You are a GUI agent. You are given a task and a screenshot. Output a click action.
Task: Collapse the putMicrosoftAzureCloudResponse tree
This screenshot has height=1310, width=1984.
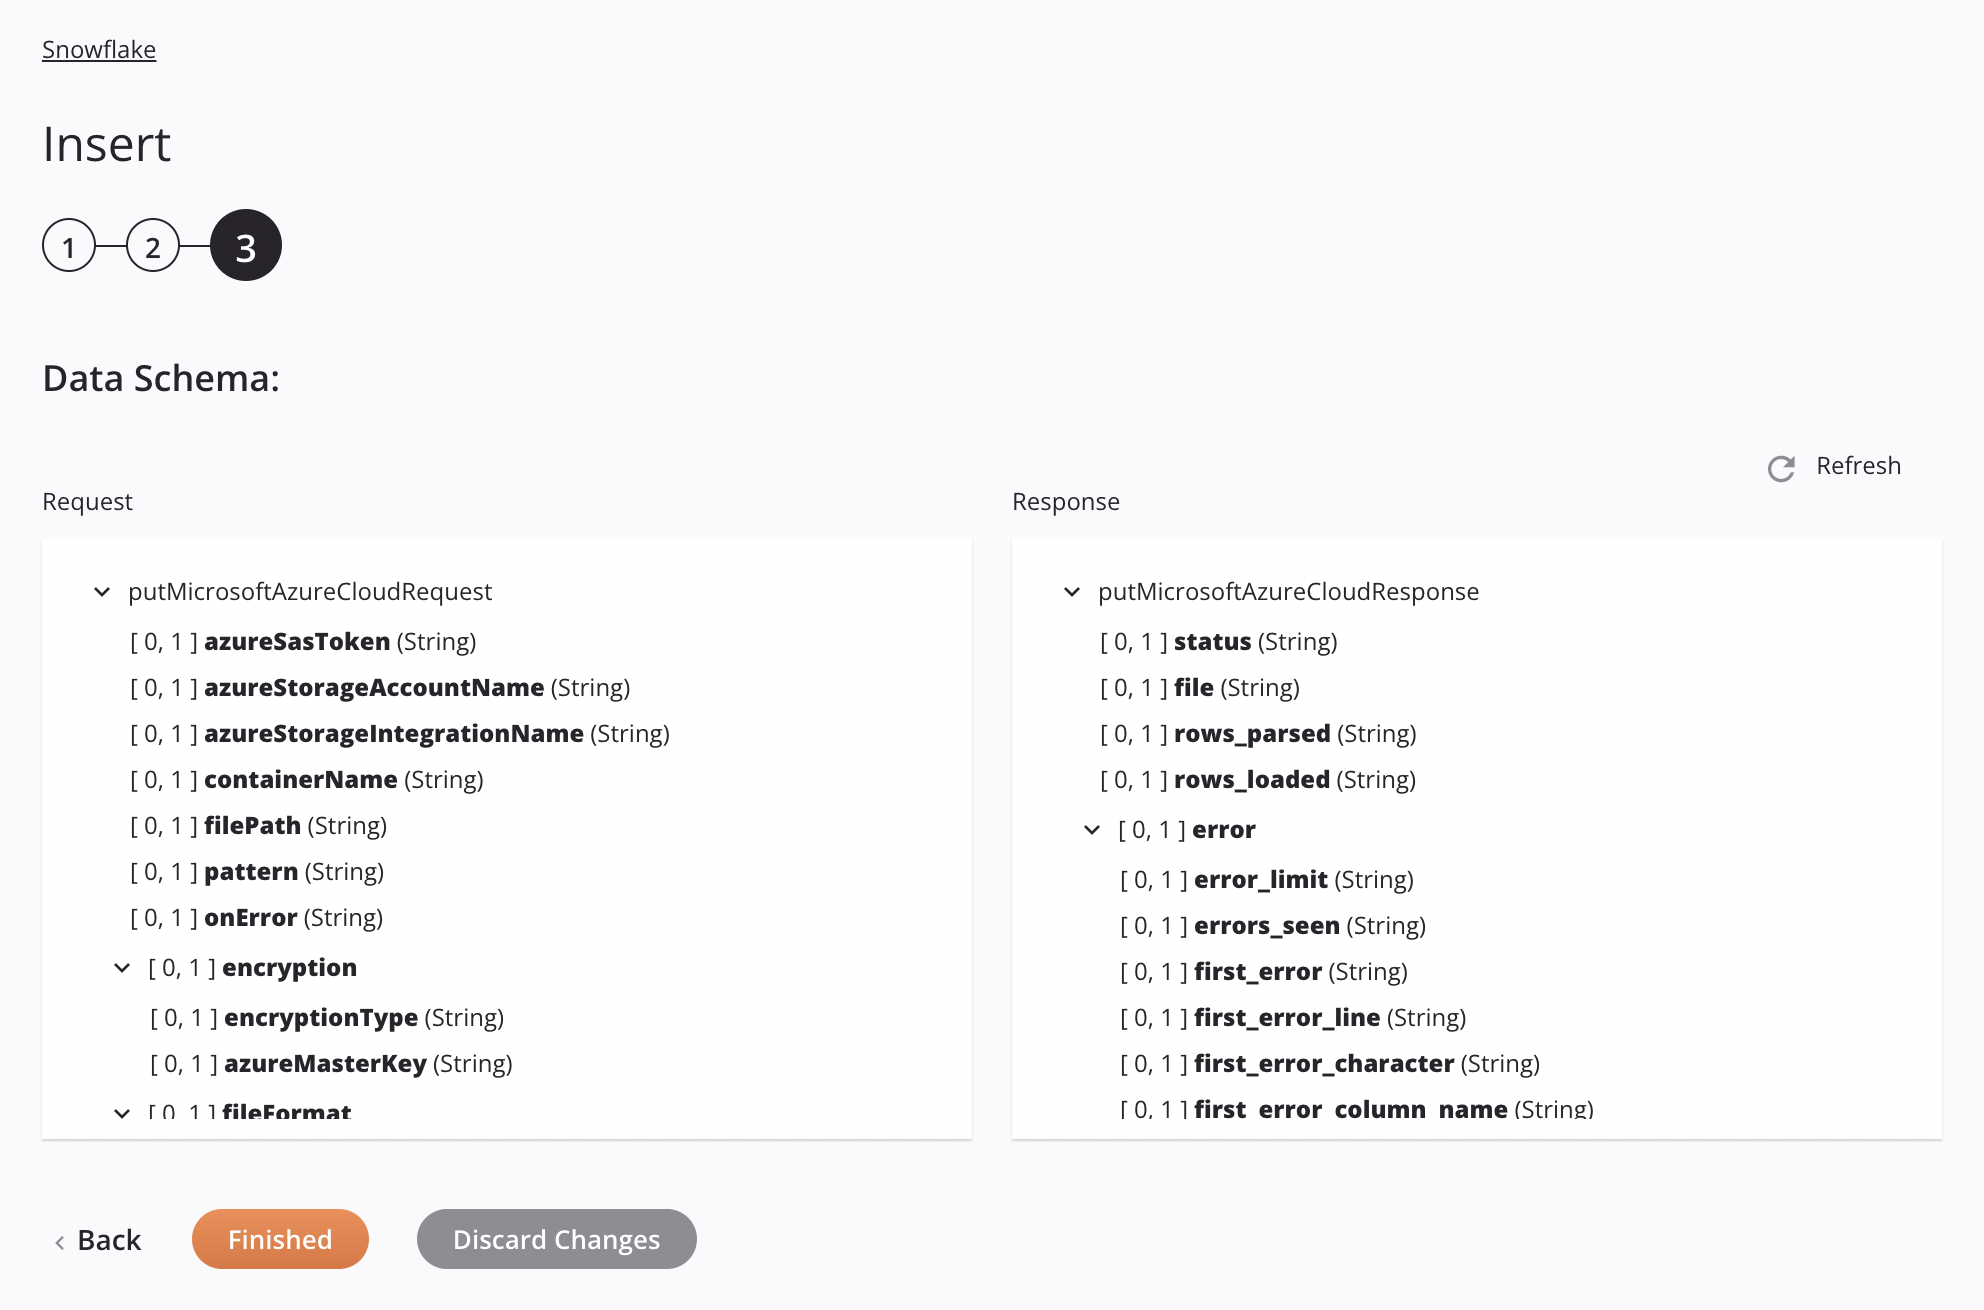pyautogui.click(x=1073, y=591)
